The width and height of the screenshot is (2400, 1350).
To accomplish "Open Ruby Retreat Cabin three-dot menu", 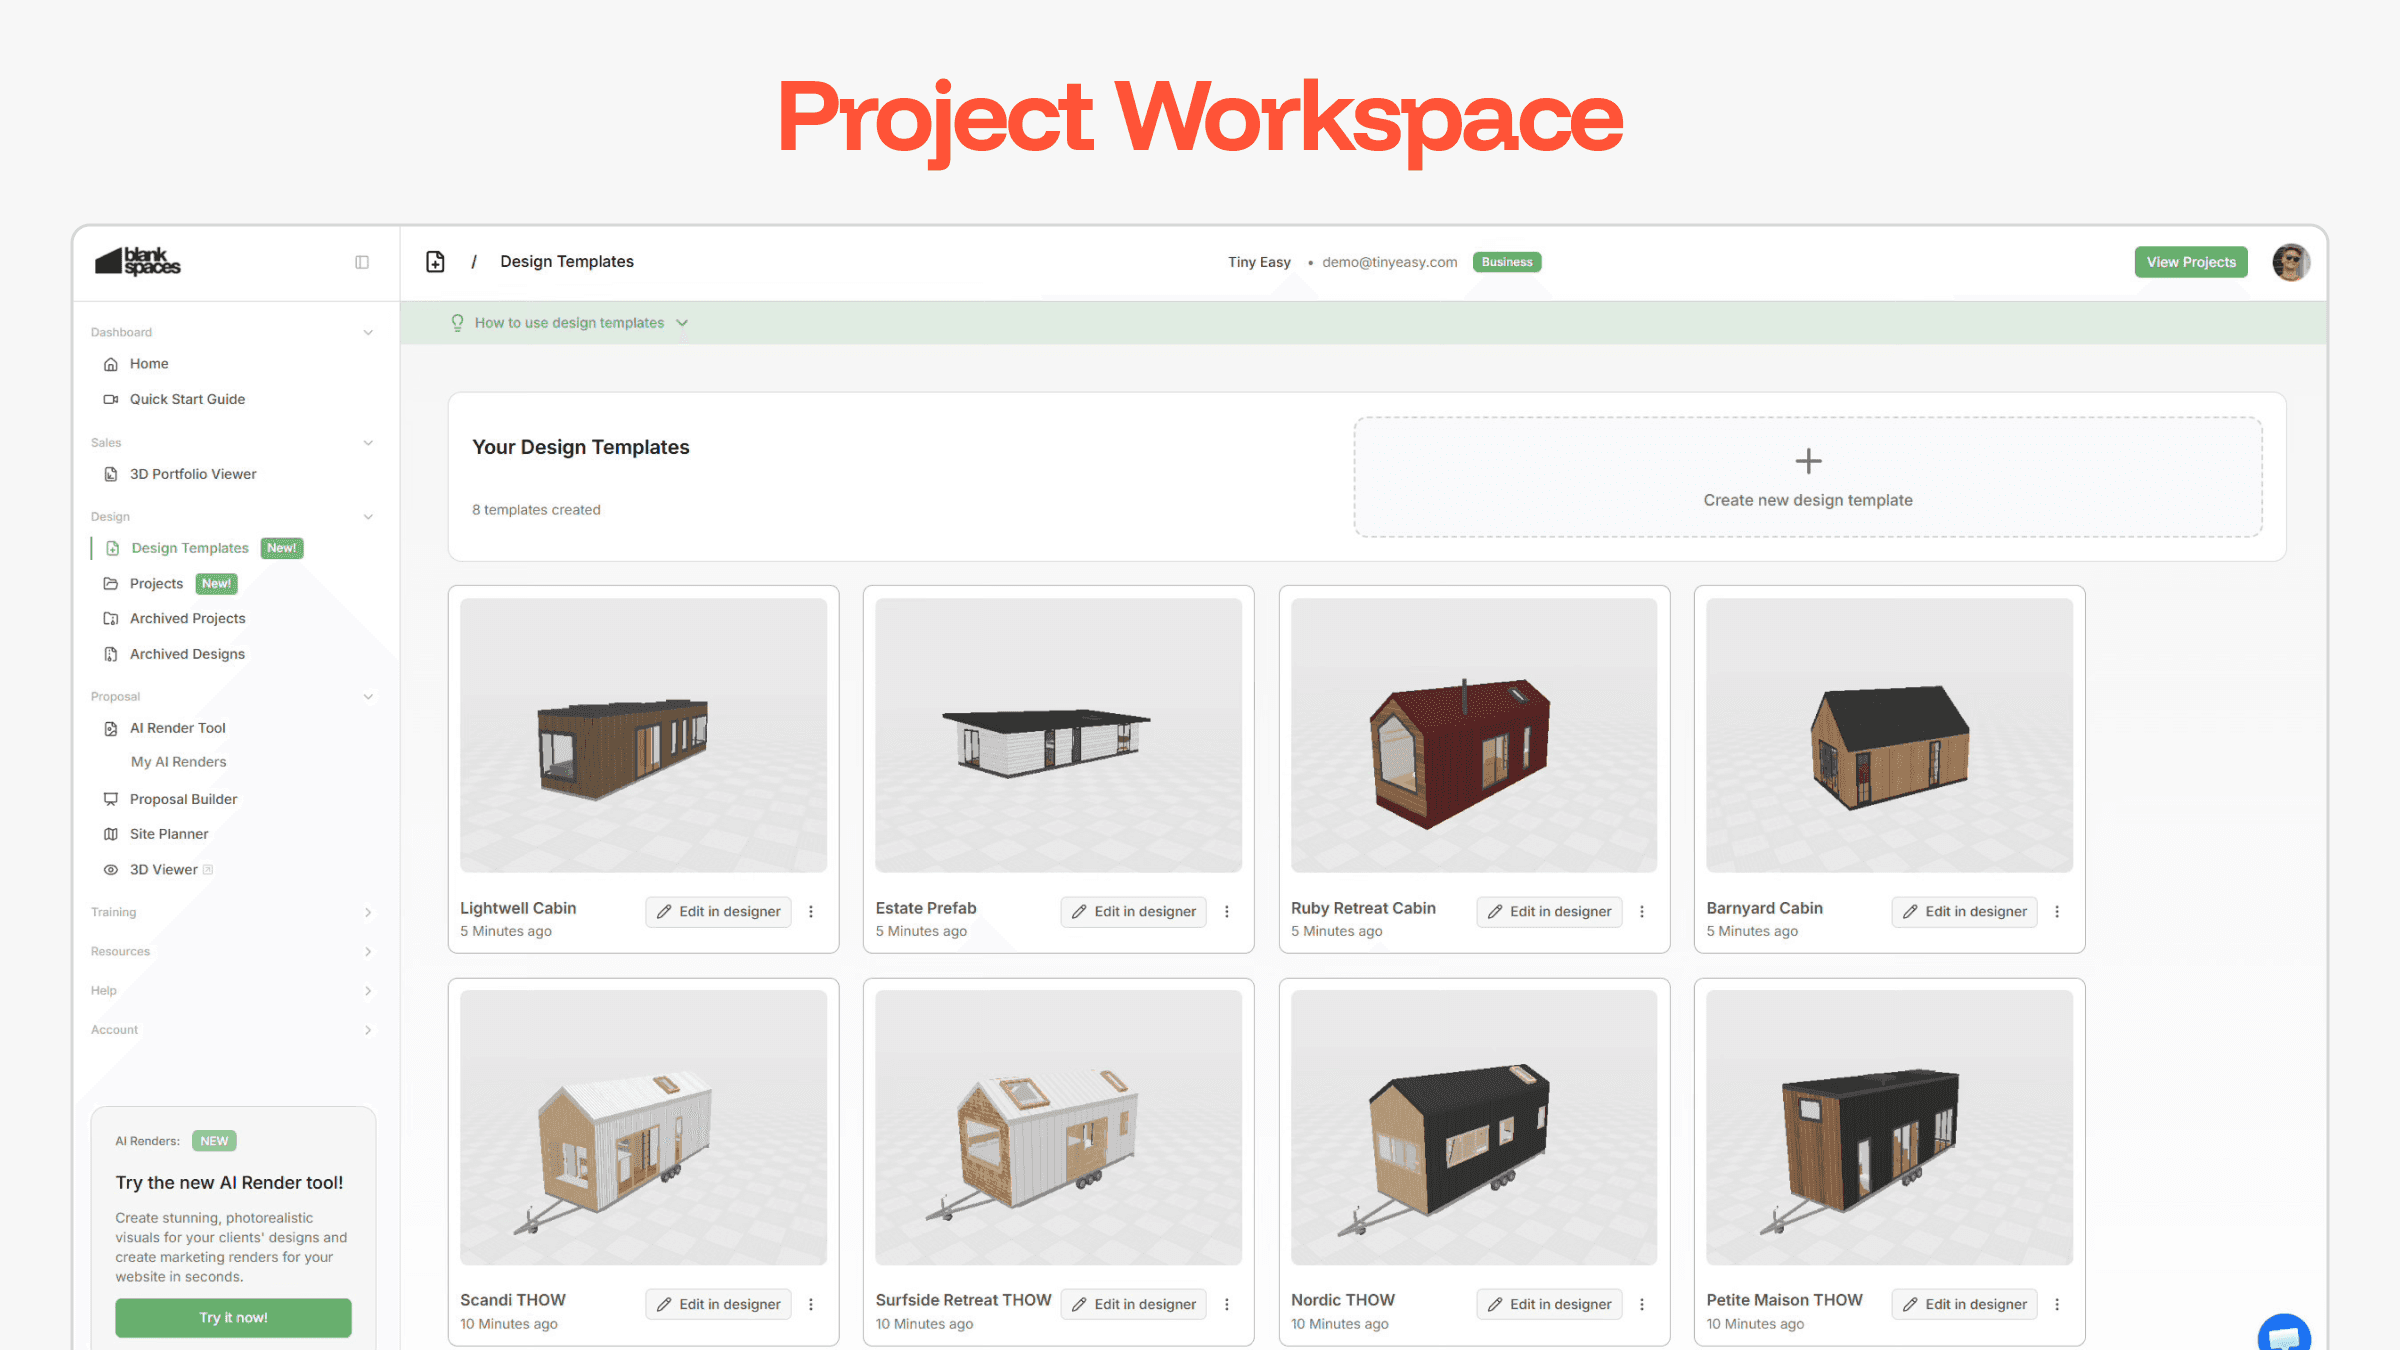I will (1642, 912).
